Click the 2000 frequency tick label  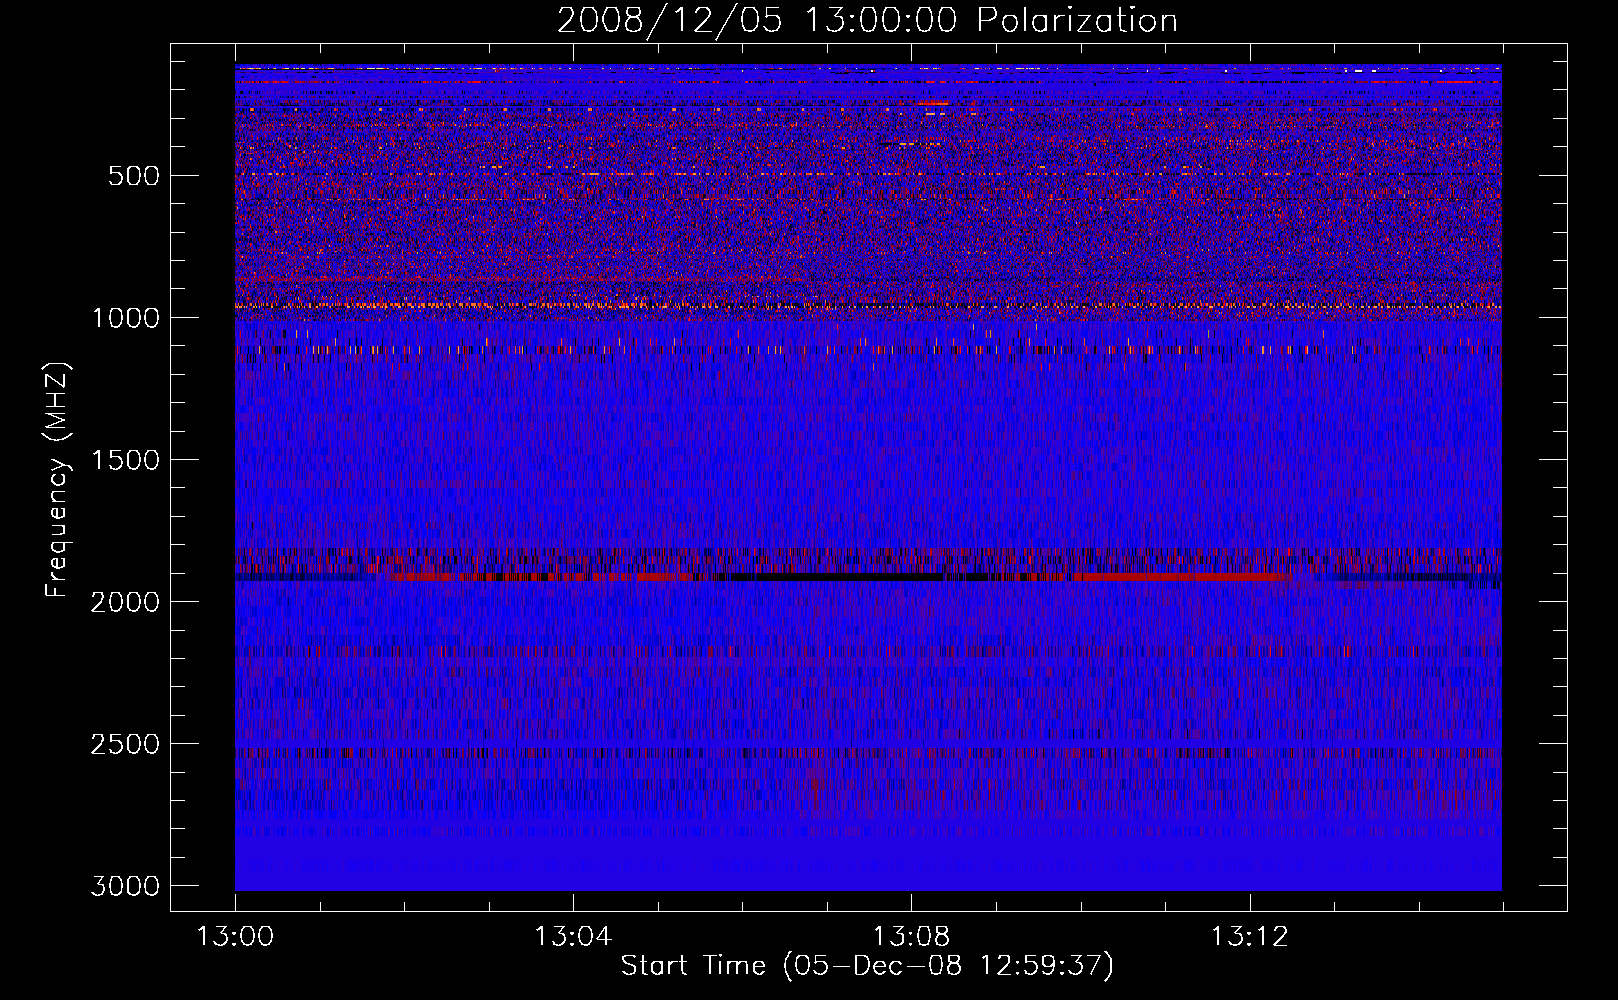pos(125,602)
